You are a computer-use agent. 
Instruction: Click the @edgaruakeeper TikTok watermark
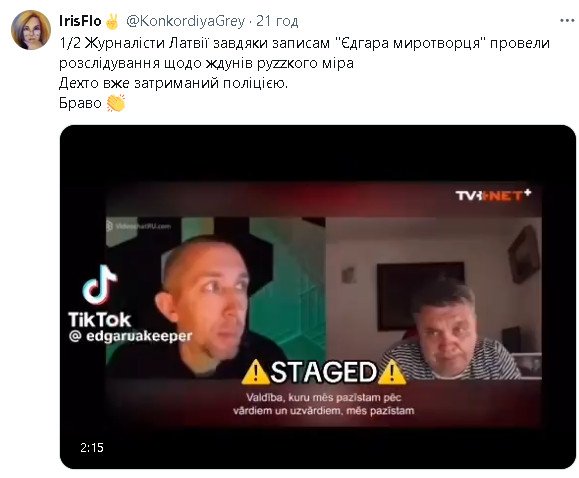130,336
